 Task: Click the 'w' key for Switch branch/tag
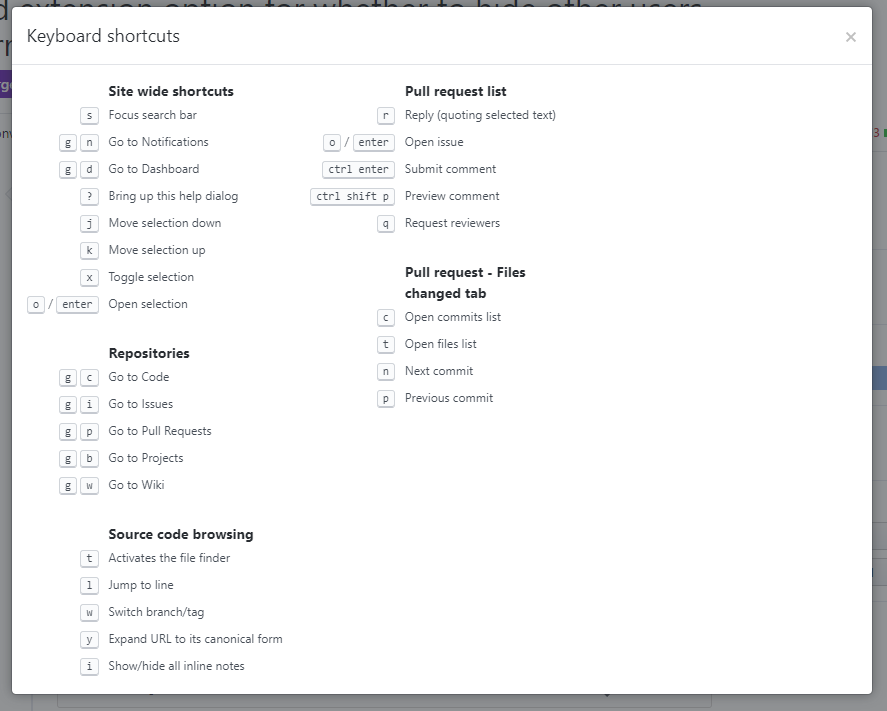click(89, 612)
